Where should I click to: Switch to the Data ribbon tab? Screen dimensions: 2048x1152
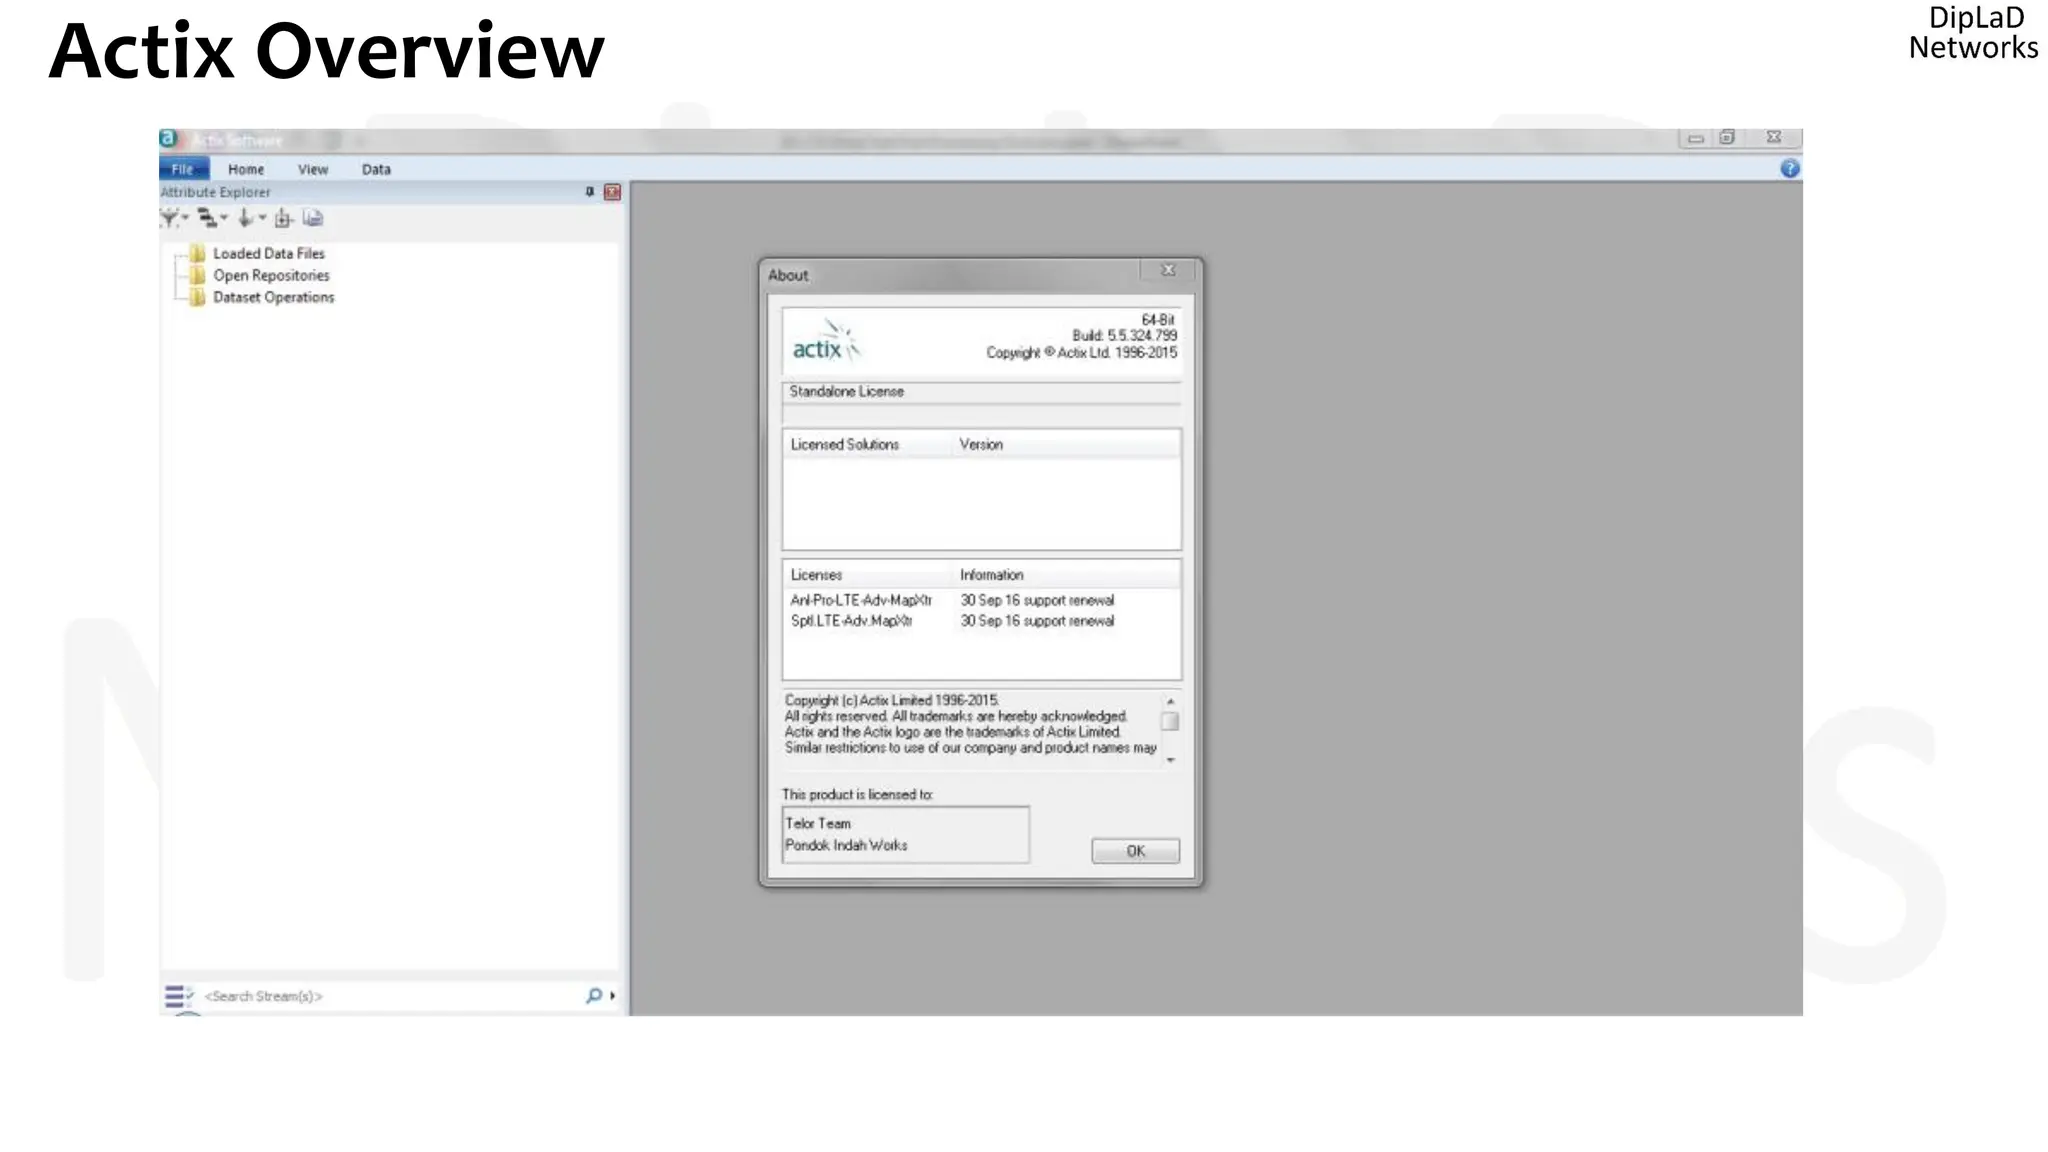376,169
